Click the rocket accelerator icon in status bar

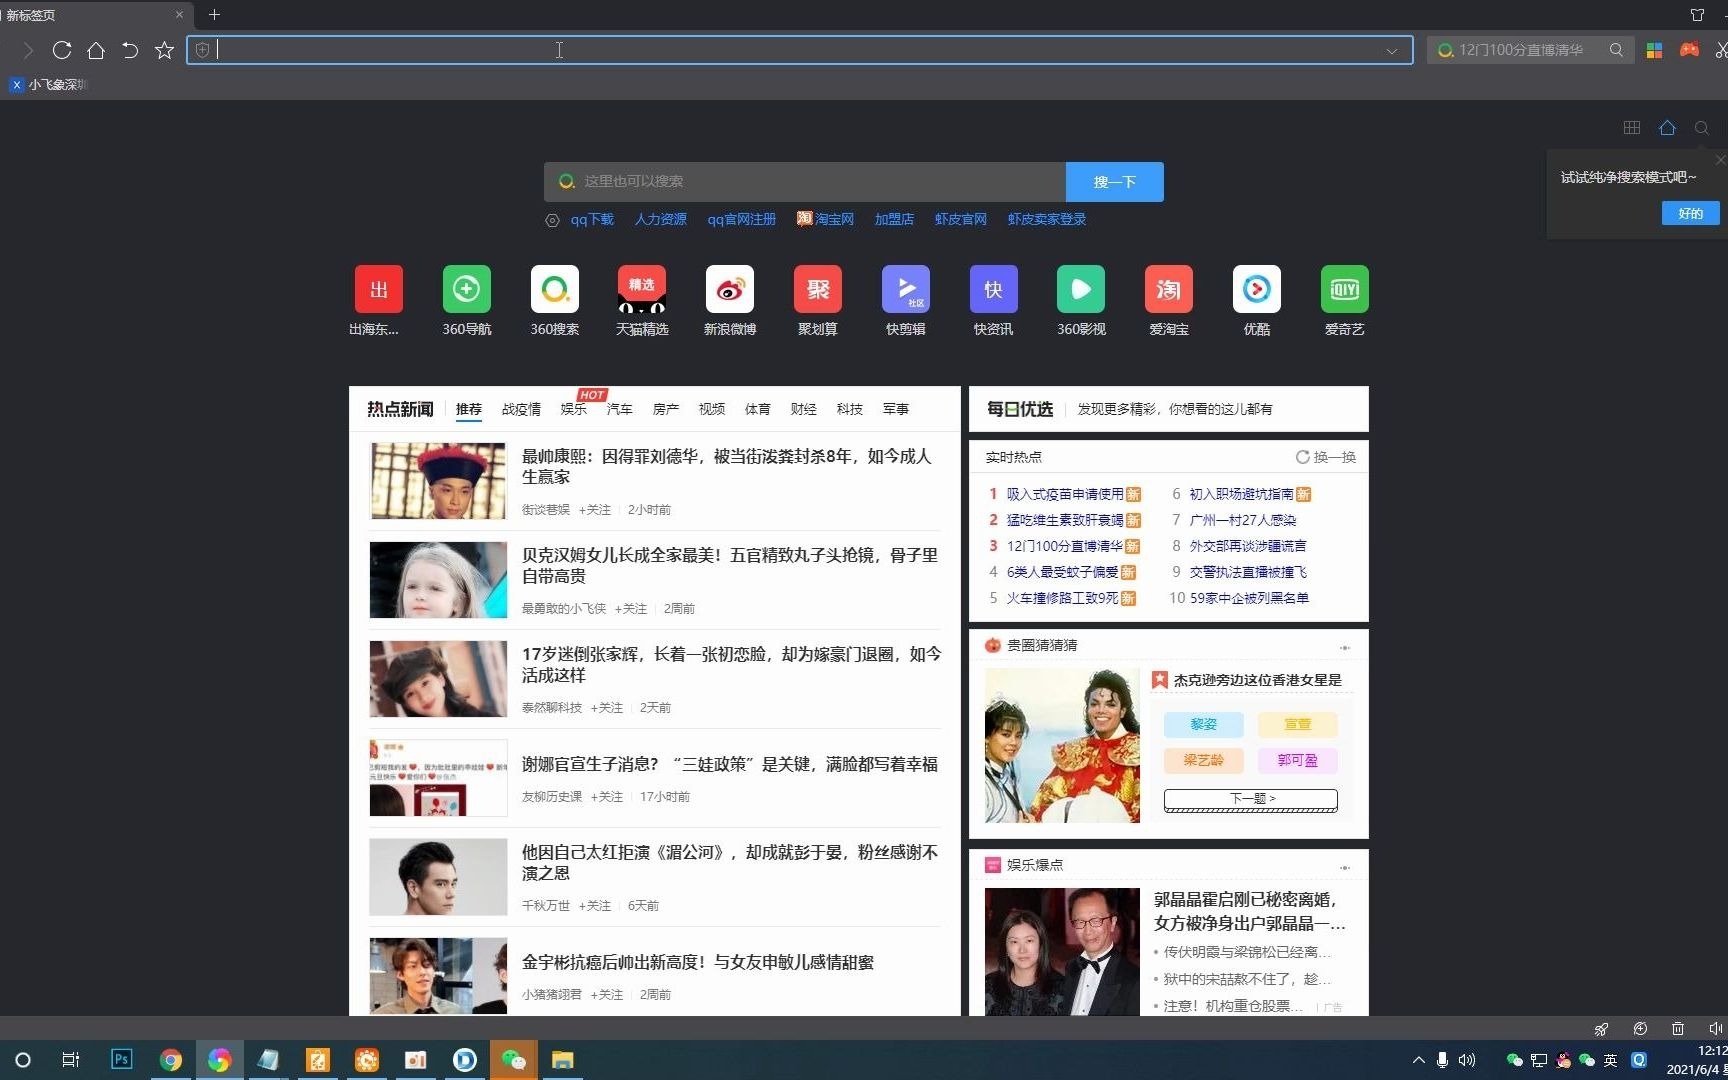[x=1601, y=1029]
